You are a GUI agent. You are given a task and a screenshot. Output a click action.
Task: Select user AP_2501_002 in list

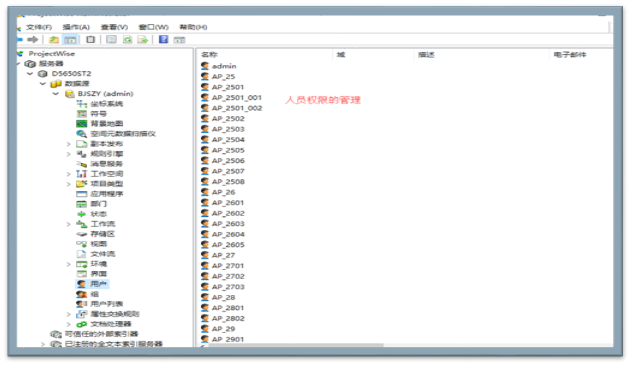237,108
